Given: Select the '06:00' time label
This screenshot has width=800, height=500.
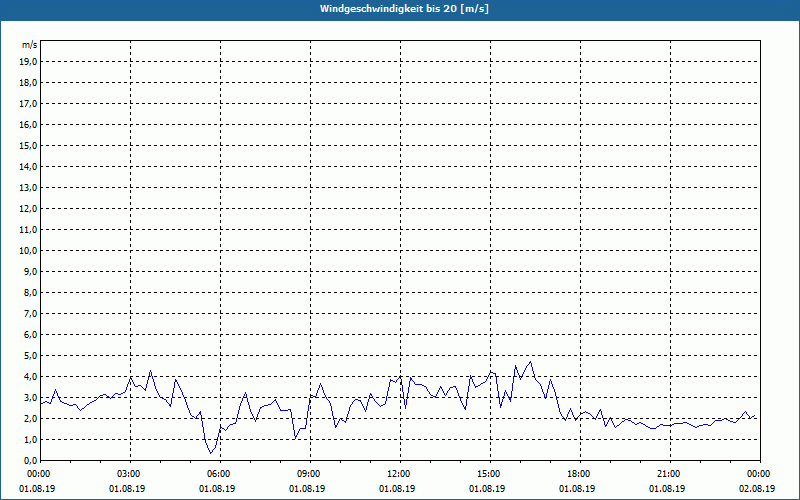Looking at the screenshot, I should (220, 474).
